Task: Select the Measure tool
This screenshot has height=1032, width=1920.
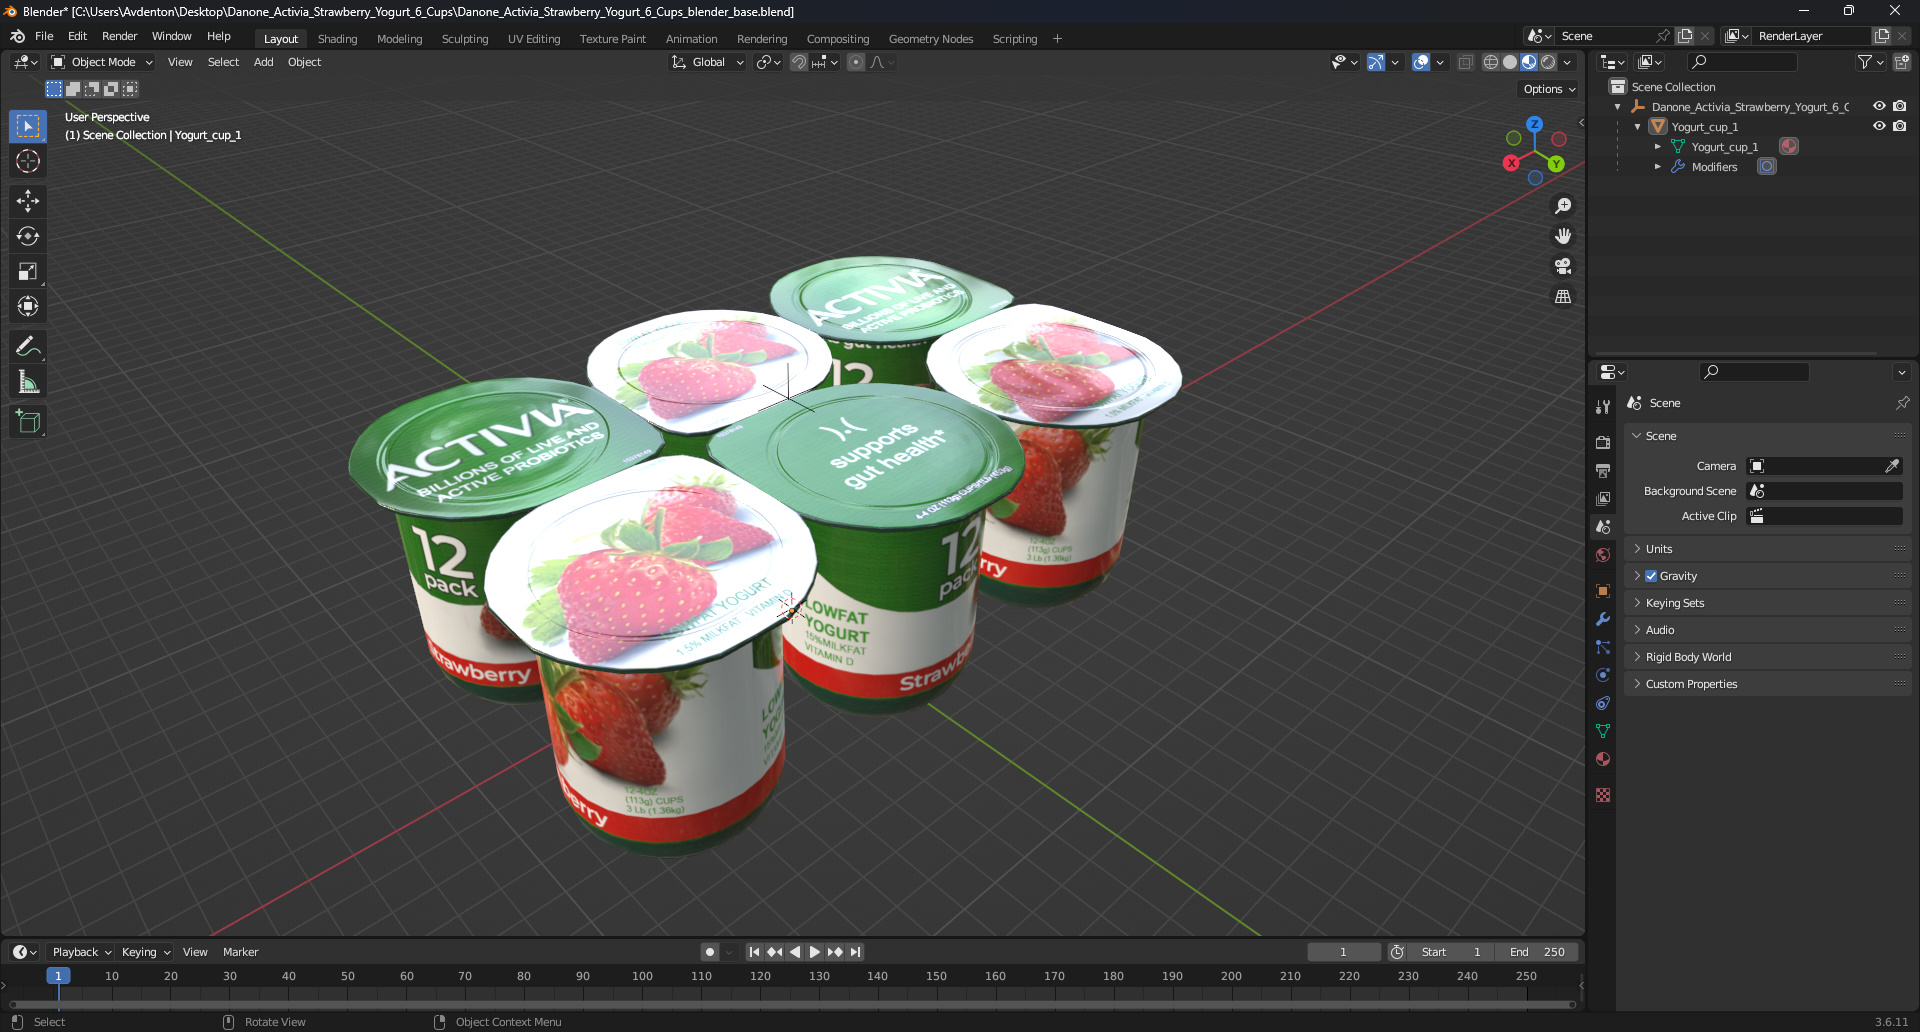Action: 28,381
